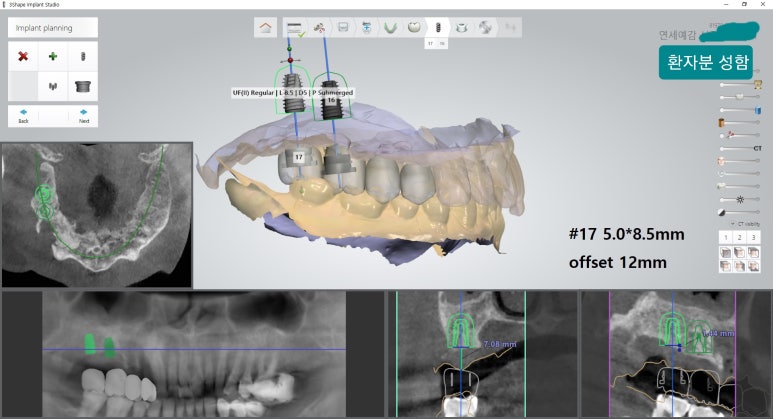The height and width of the screenshot is (419, 773).
Task: Click the number 17 label on the 3D model
Action: 299,157
